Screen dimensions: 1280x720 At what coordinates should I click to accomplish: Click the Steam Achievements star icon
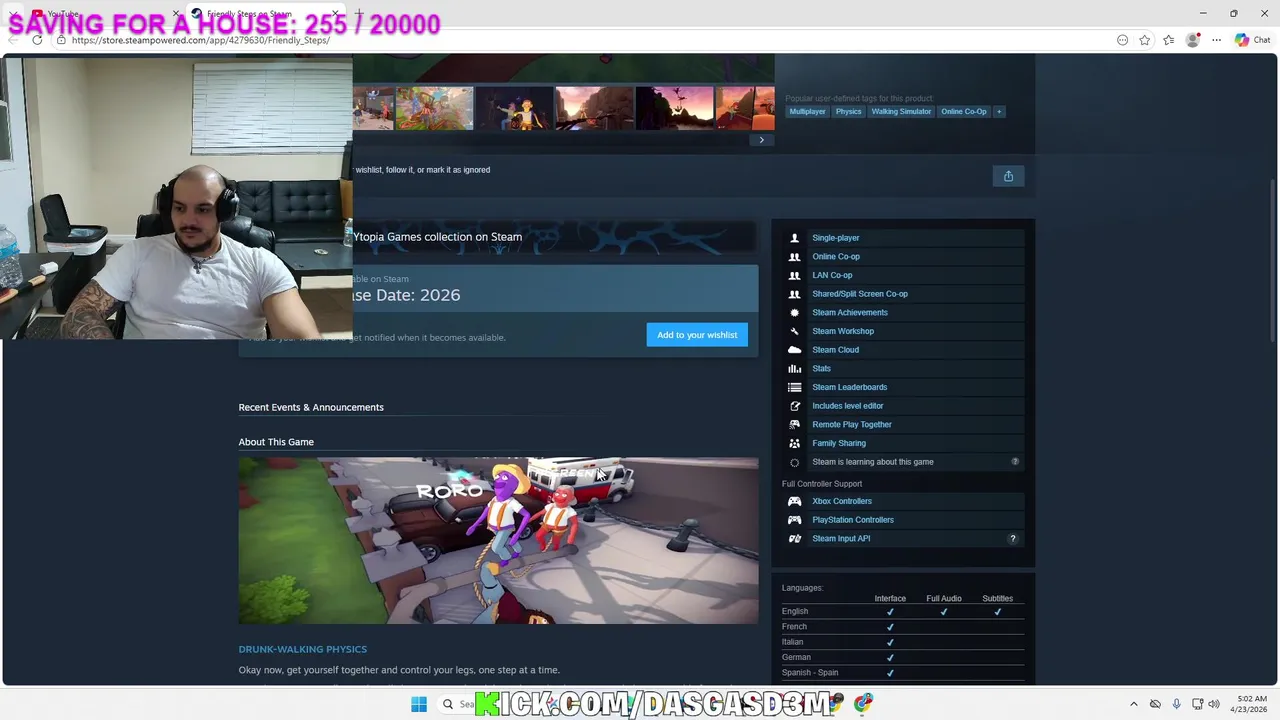[x=794, y=313]
